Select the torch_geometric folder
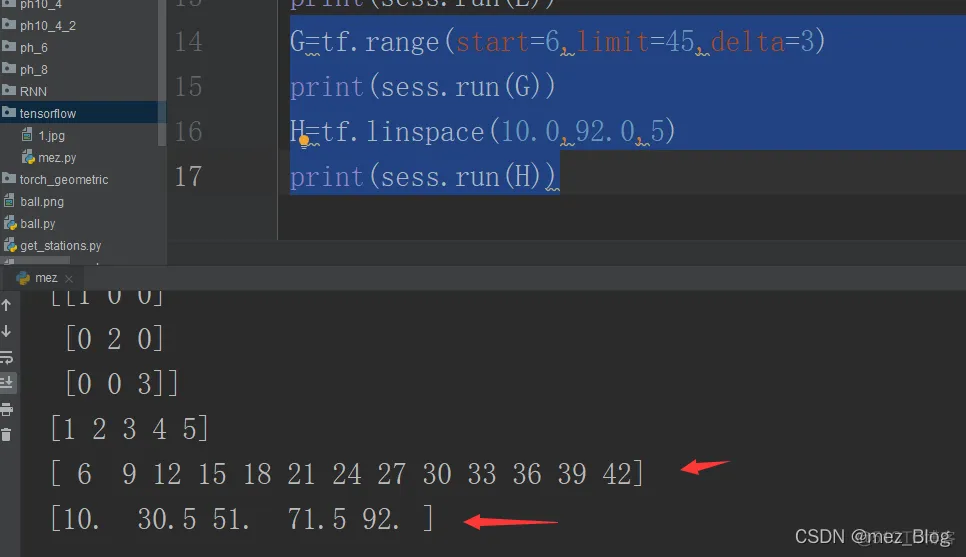966x557 pixels. pos(63,179)
